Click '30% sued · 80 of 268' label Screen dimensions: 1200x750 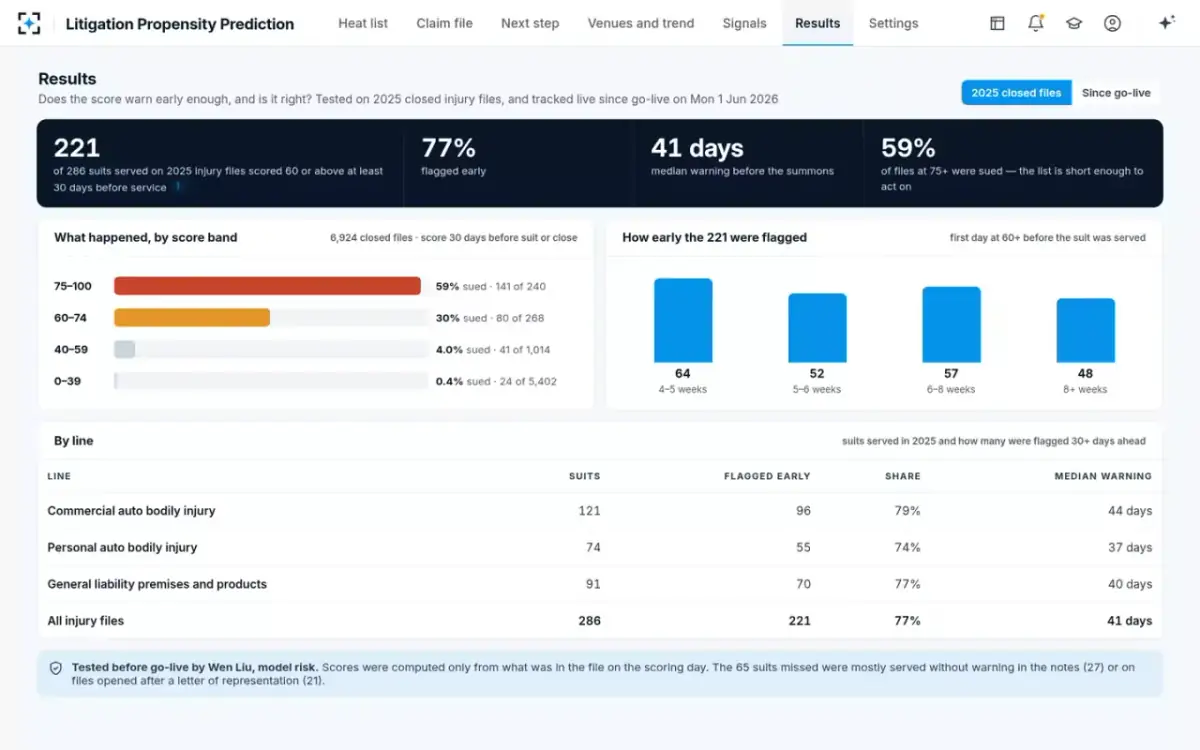(x=490, y=318)
